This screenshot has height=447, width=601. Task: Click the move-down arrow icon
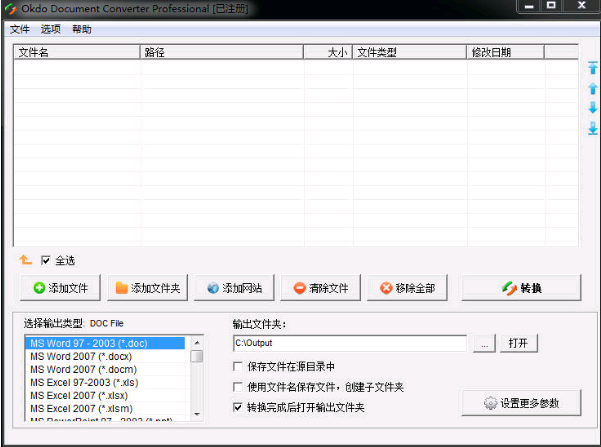[x=593, y=108]
